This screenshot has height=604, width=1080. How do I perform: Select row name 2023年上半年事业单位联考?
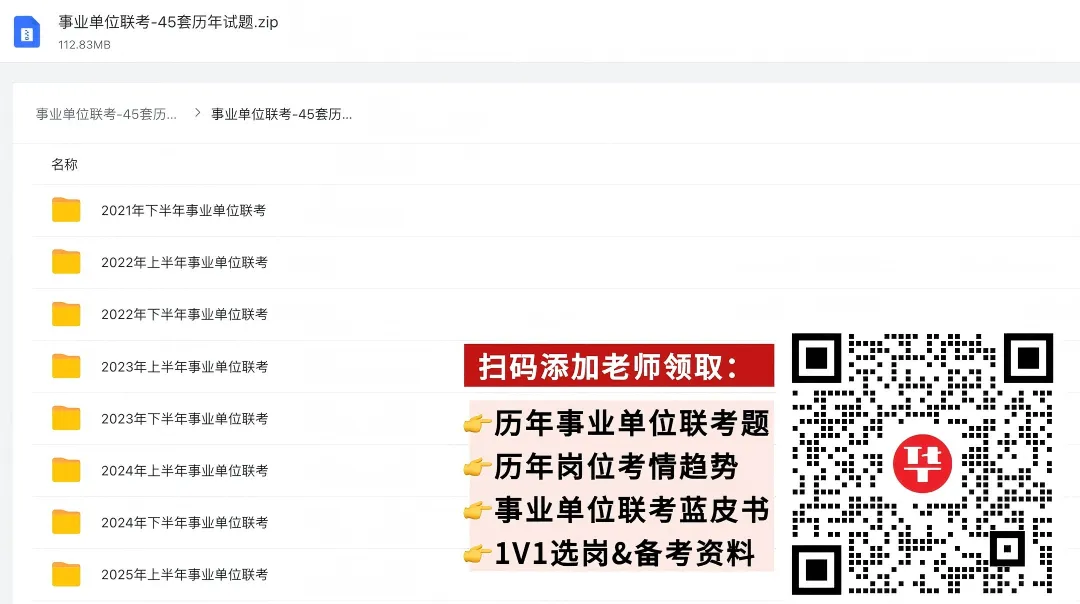click(184, 367)
